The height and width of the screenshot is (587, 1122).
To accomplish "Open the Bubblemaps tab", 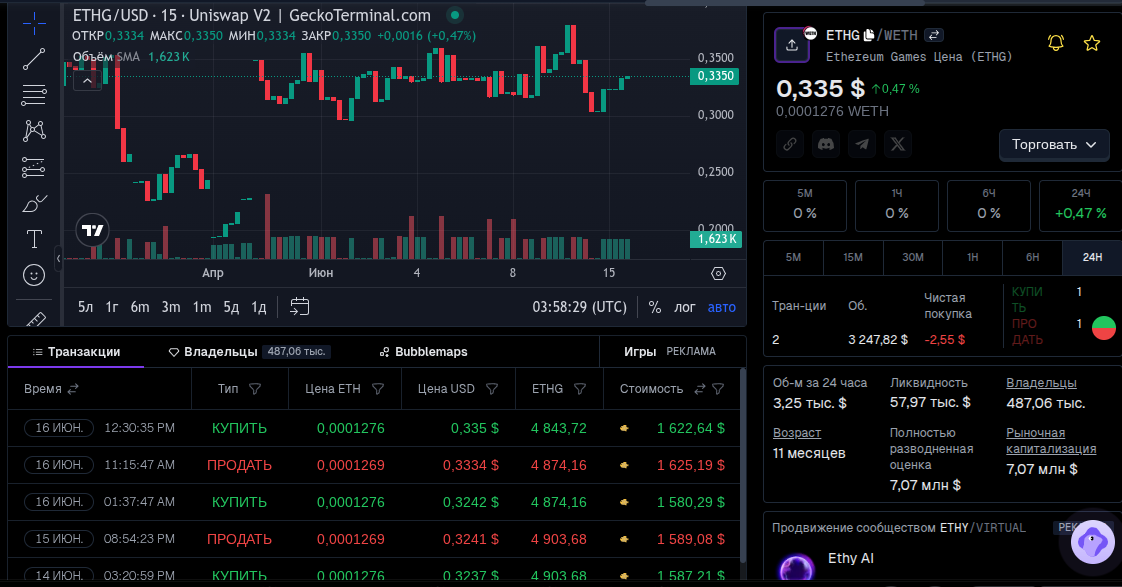I will pyautogui.click(x=423, y=351).
